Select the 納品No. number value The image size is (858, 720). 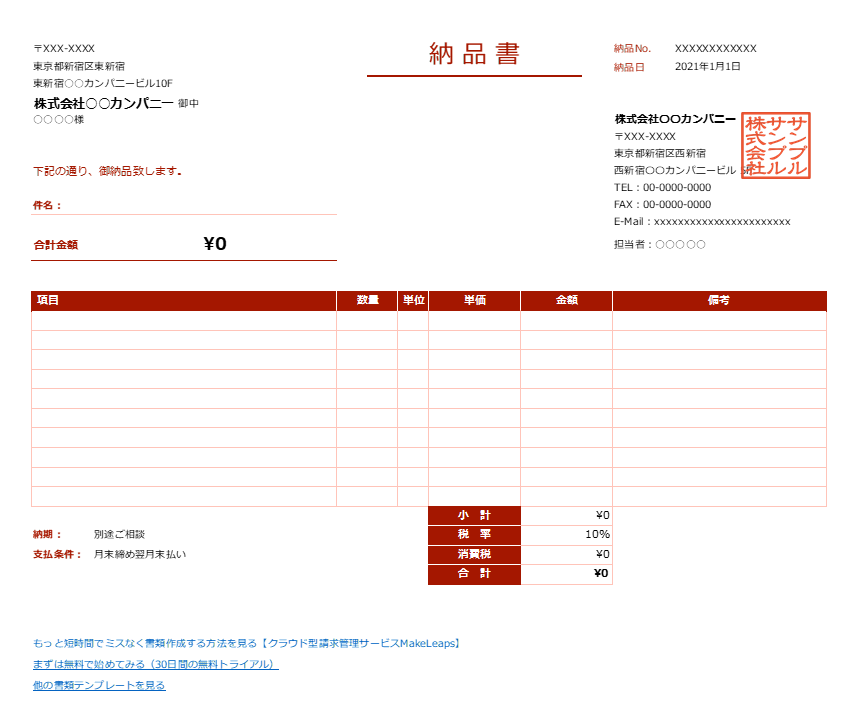[x=715, y=48]
